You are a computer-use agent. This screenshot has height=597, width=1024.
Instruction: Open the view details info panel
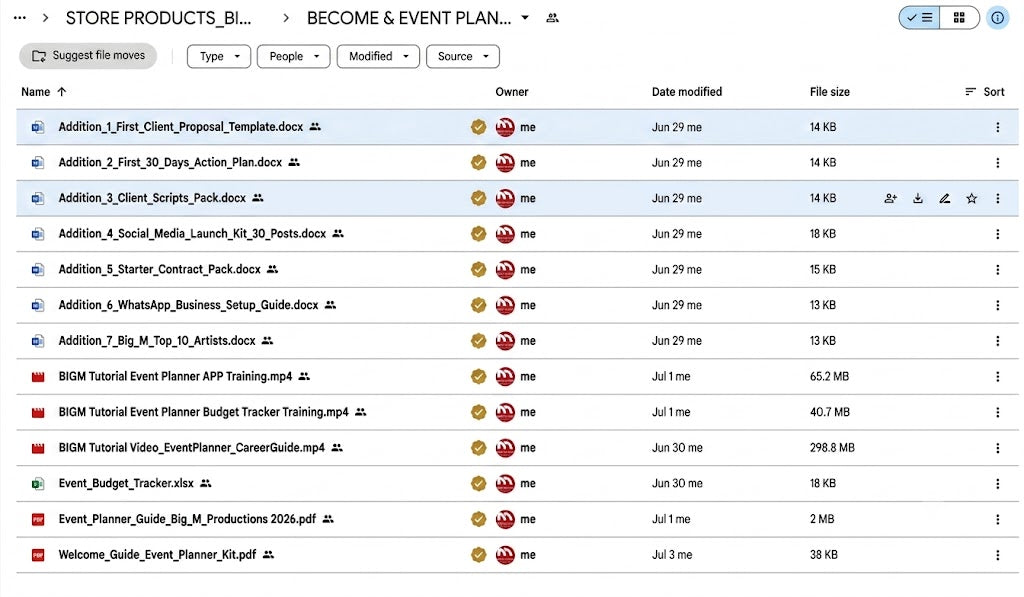point(997,18)
